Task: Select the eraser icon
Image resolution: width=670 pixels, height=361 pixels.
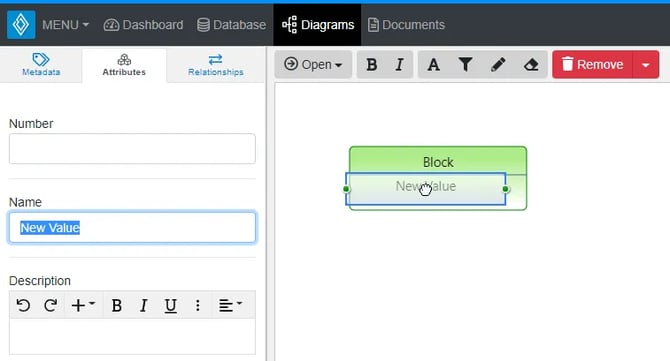Action: click(x=531, y=65)
